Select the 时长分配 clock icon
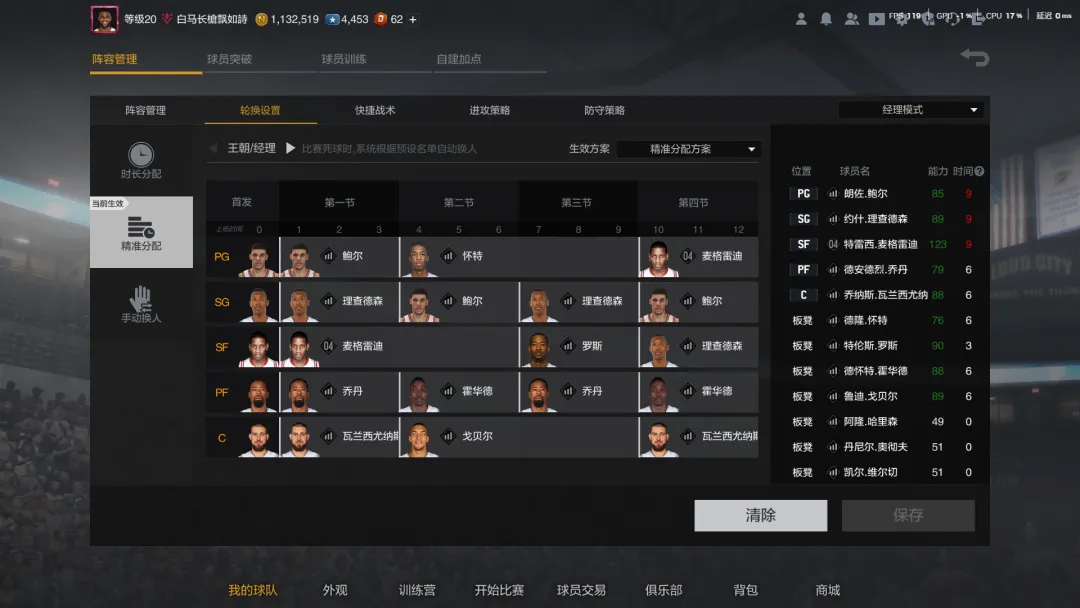Viewport: 1080px width, 608px height. tap(141, 154)
